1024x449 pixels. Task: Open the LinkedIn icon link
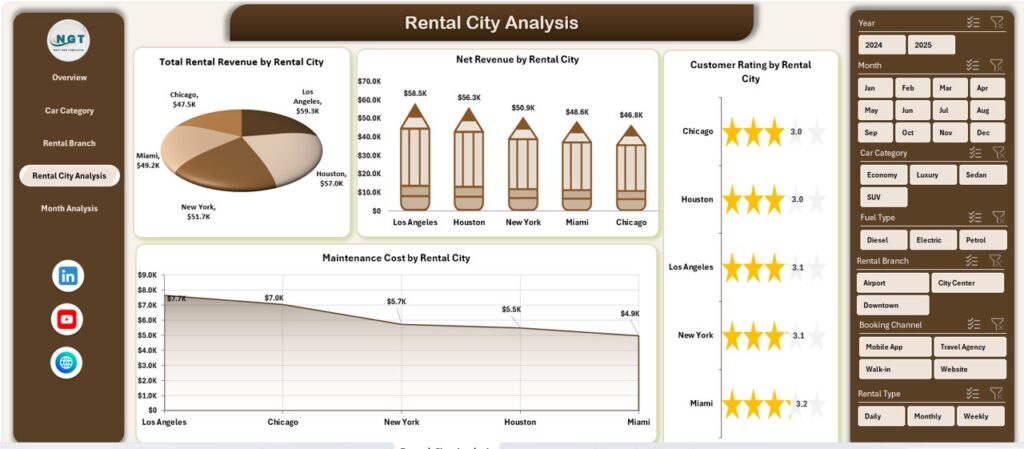tap(68, 275)
